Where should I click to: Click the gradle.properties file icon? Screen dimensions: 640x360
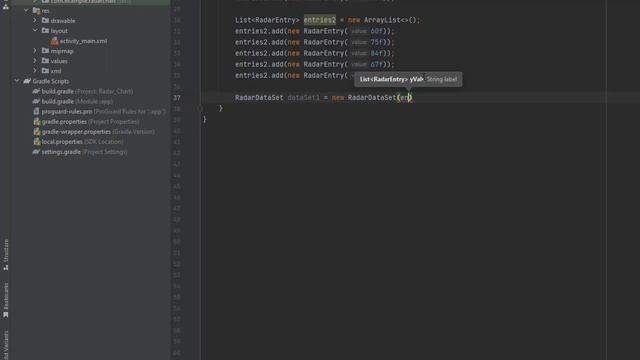pos(37,122)
